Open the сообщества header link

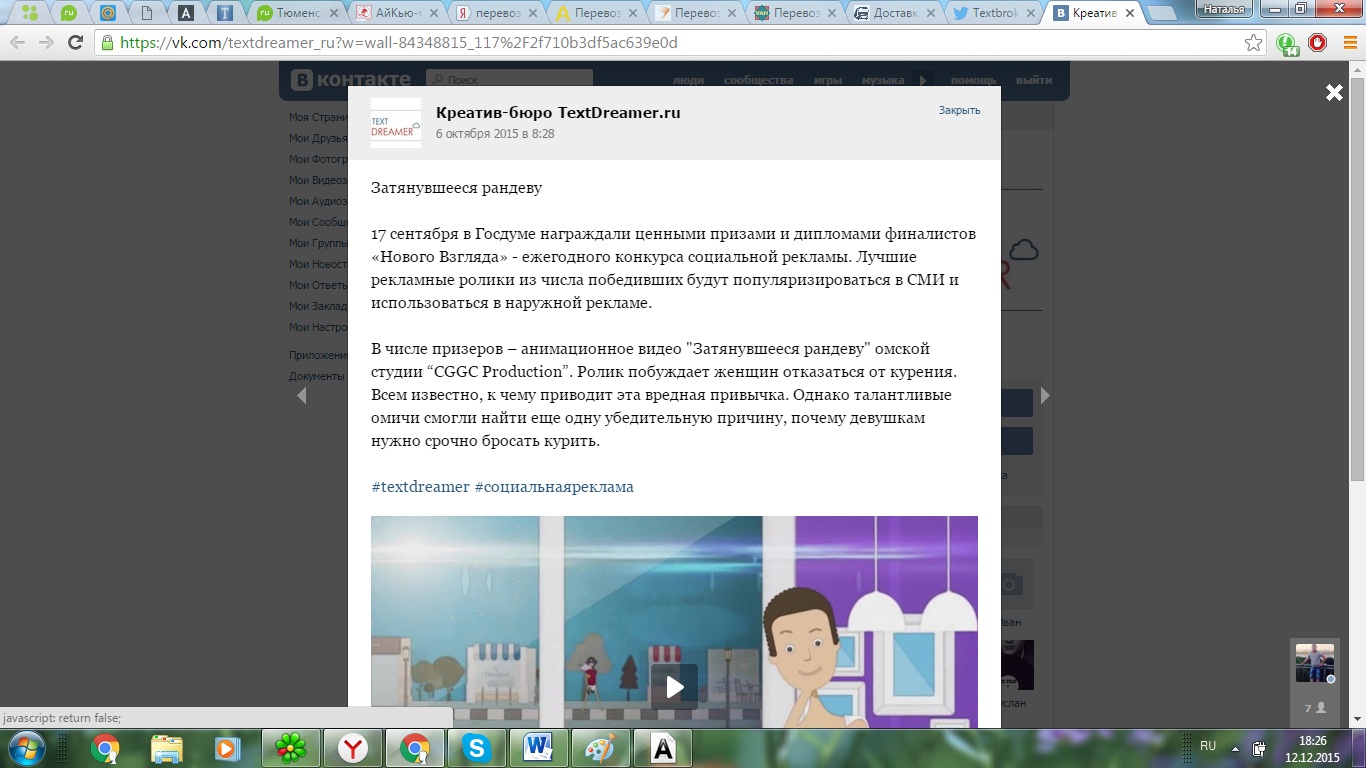coord(758,81)
